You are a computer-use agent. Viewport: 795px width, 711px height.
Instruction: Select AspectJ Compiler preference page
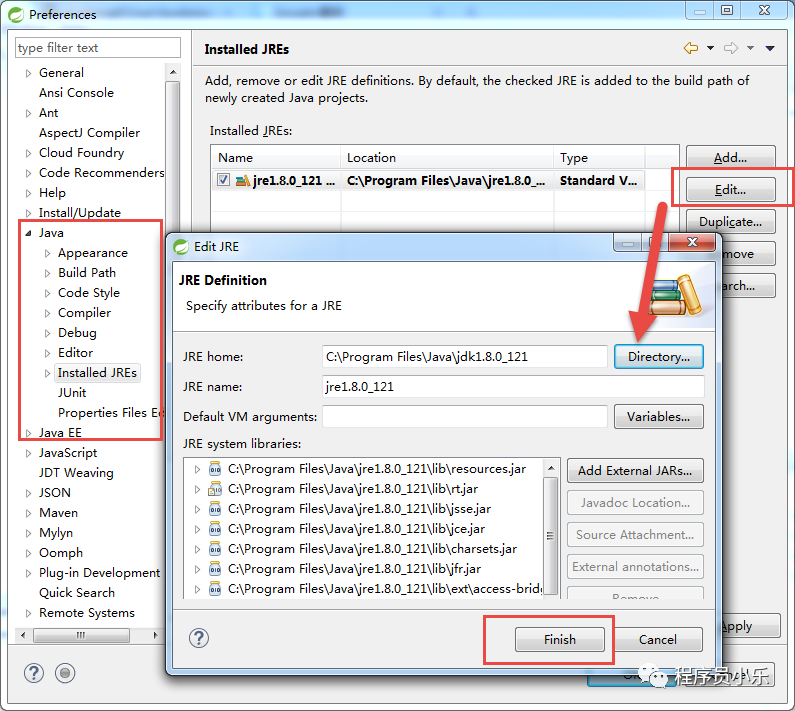[89, 133]
